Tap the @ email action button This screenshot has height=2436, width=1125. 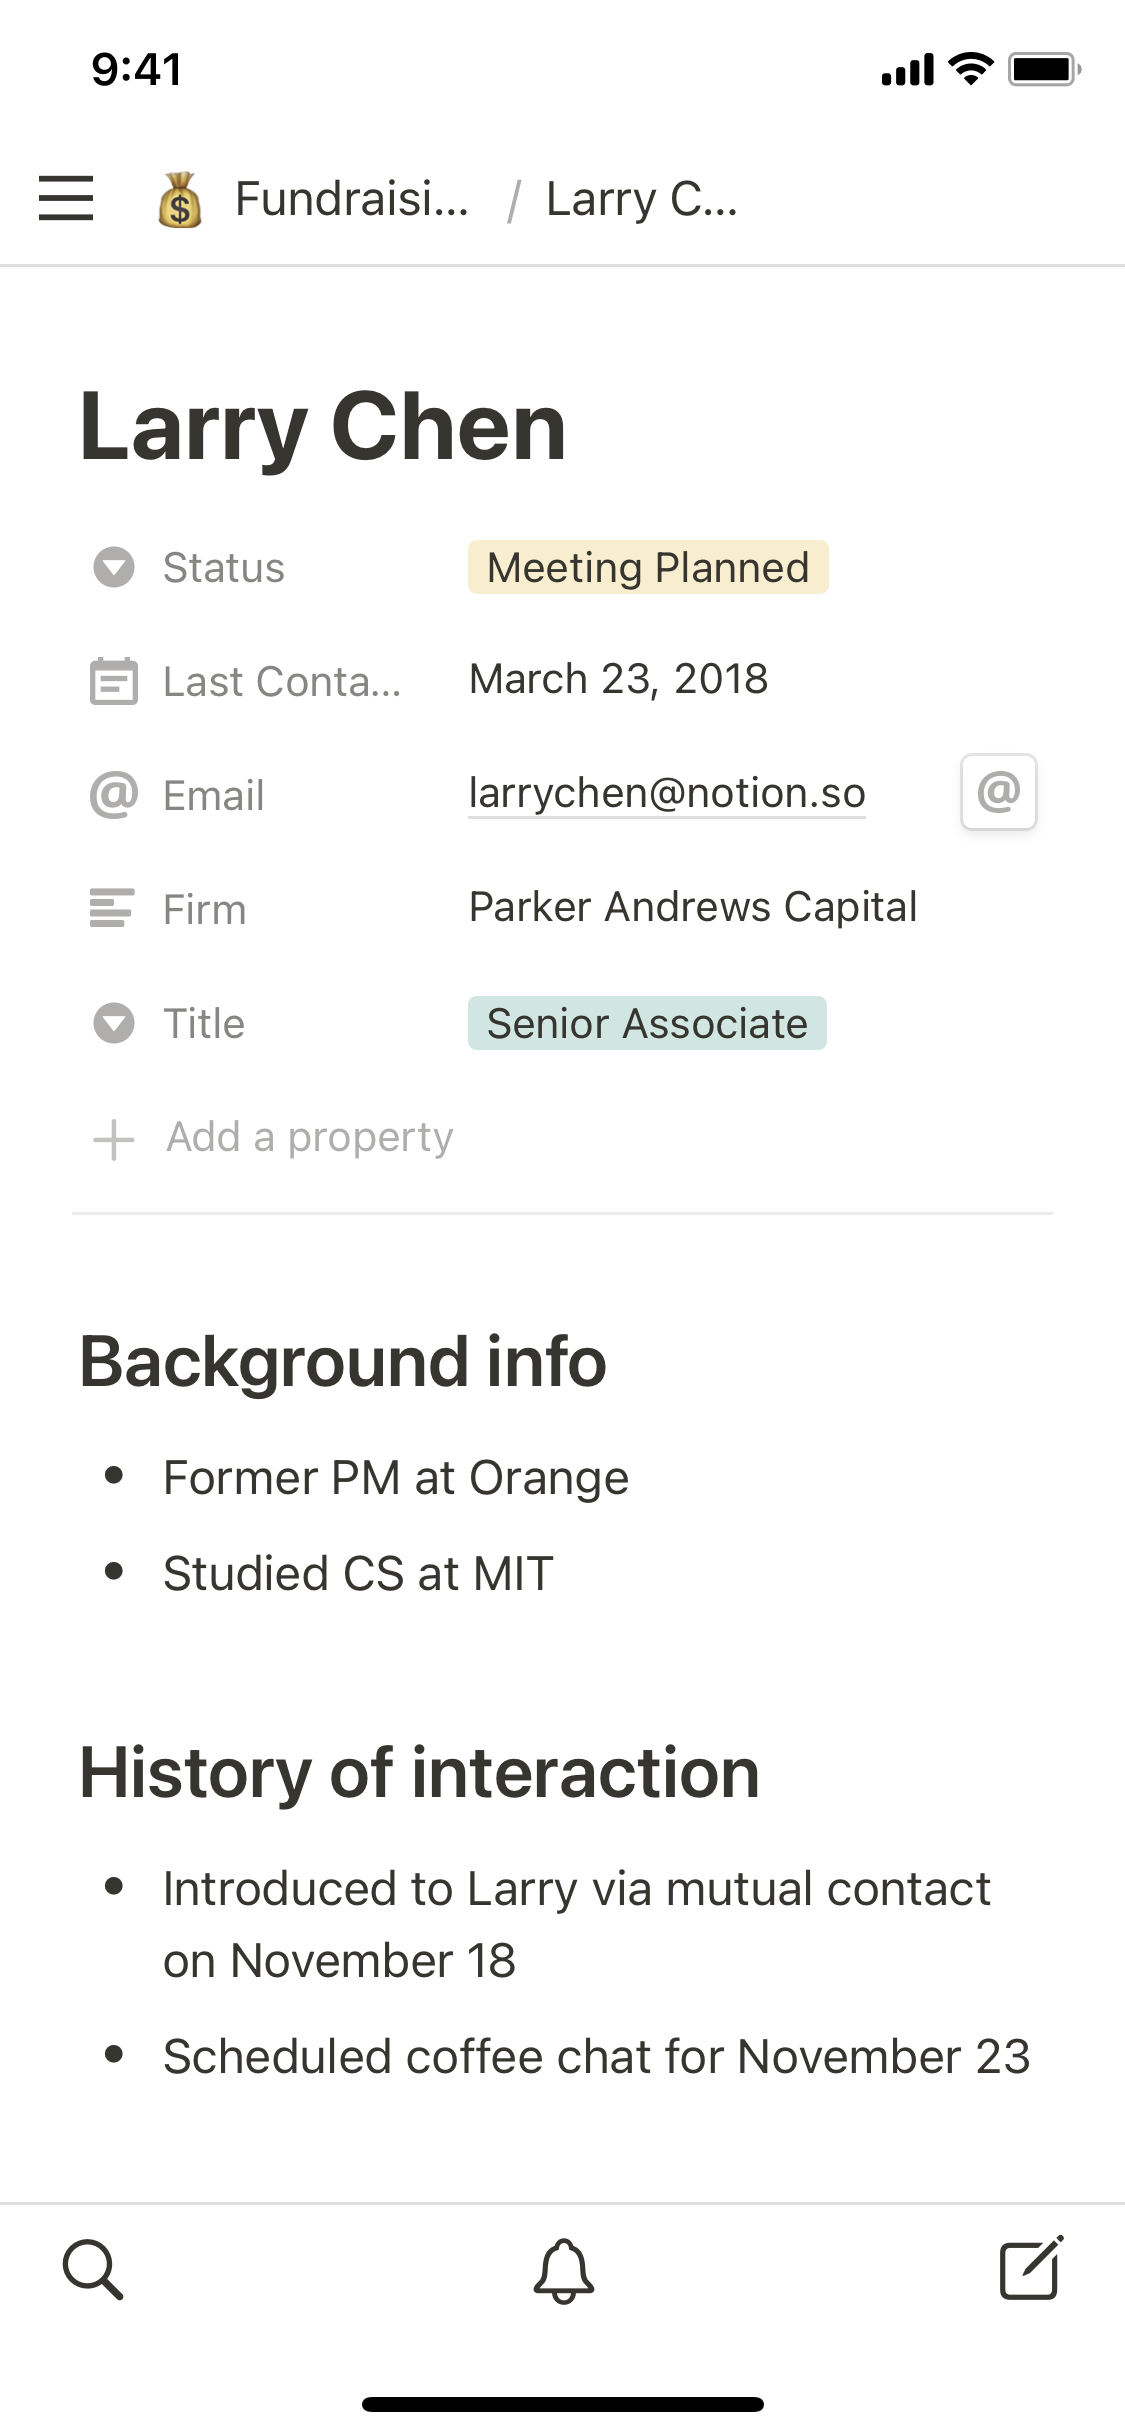(998, 792)
